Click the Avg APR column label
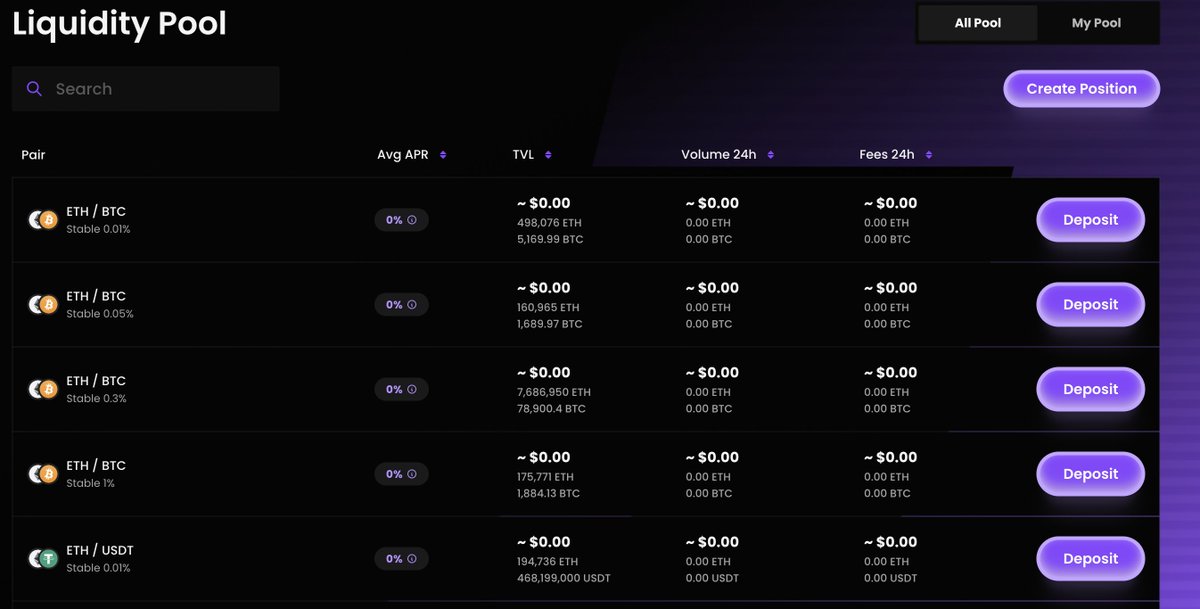This screenshot has width=1200, height=609. pos(403,155)
